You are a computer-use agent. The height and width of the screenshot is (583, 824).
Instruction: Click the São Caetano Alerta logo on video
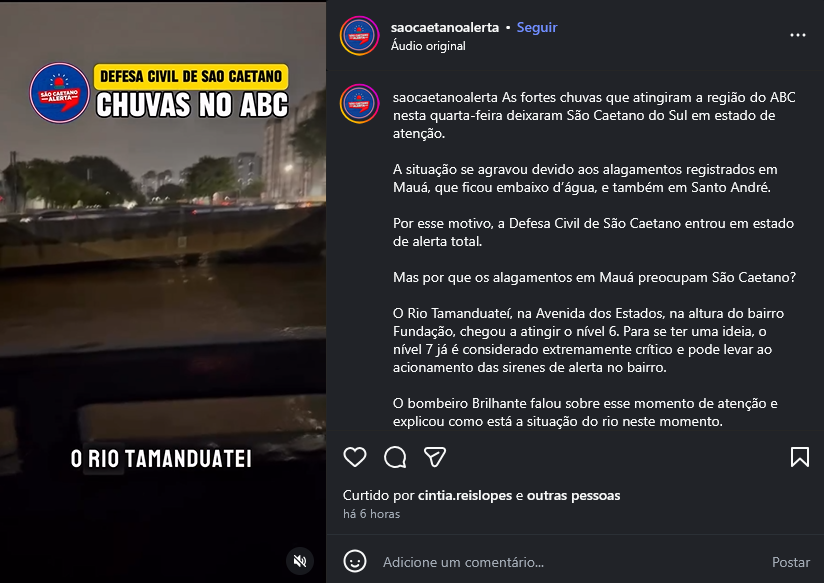(x=59, y=93)
